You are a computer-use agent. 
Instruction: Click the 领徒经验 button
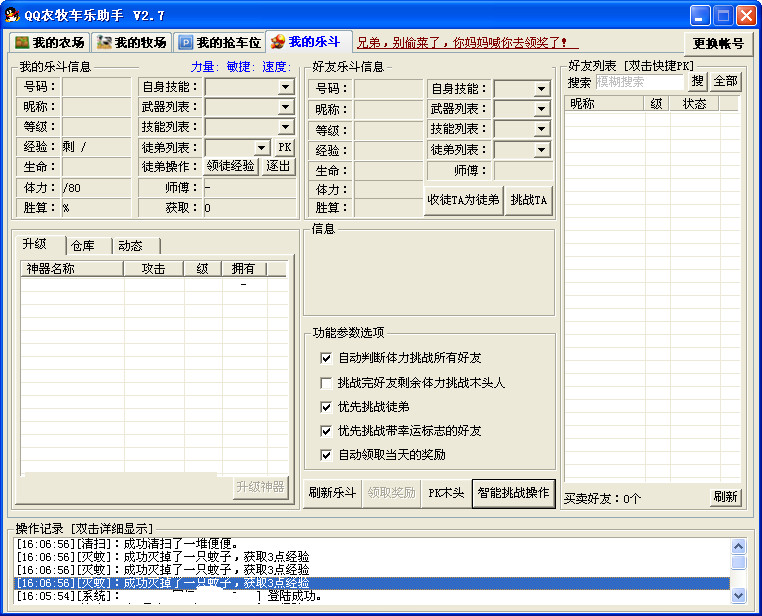tap(230, 167)
